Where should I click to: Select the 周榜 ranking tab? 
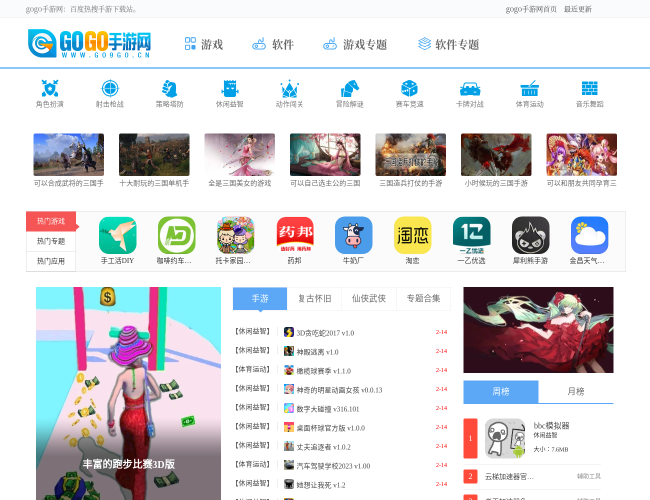[501, 391]
